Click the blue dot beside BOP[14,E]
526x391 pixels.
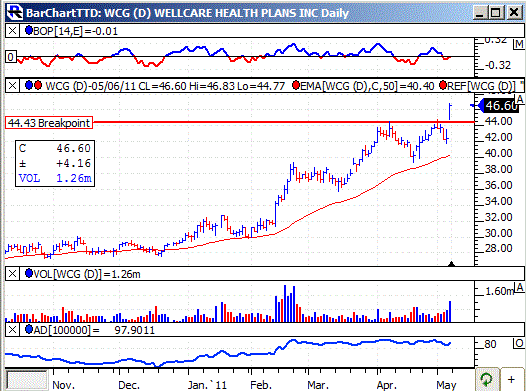(x=29, y=31)
